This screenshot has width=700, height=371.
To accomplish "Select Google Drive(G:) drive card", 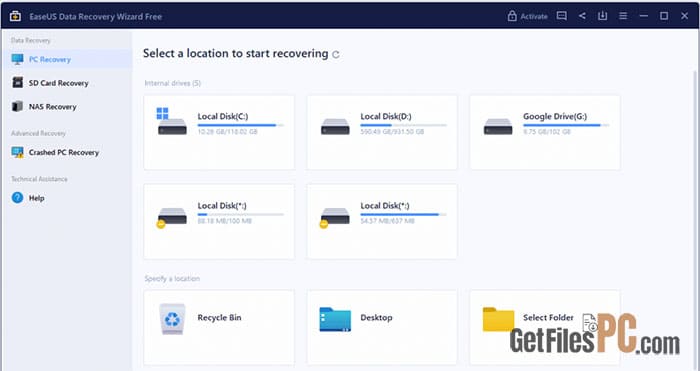I will click(x=545, y=132).
